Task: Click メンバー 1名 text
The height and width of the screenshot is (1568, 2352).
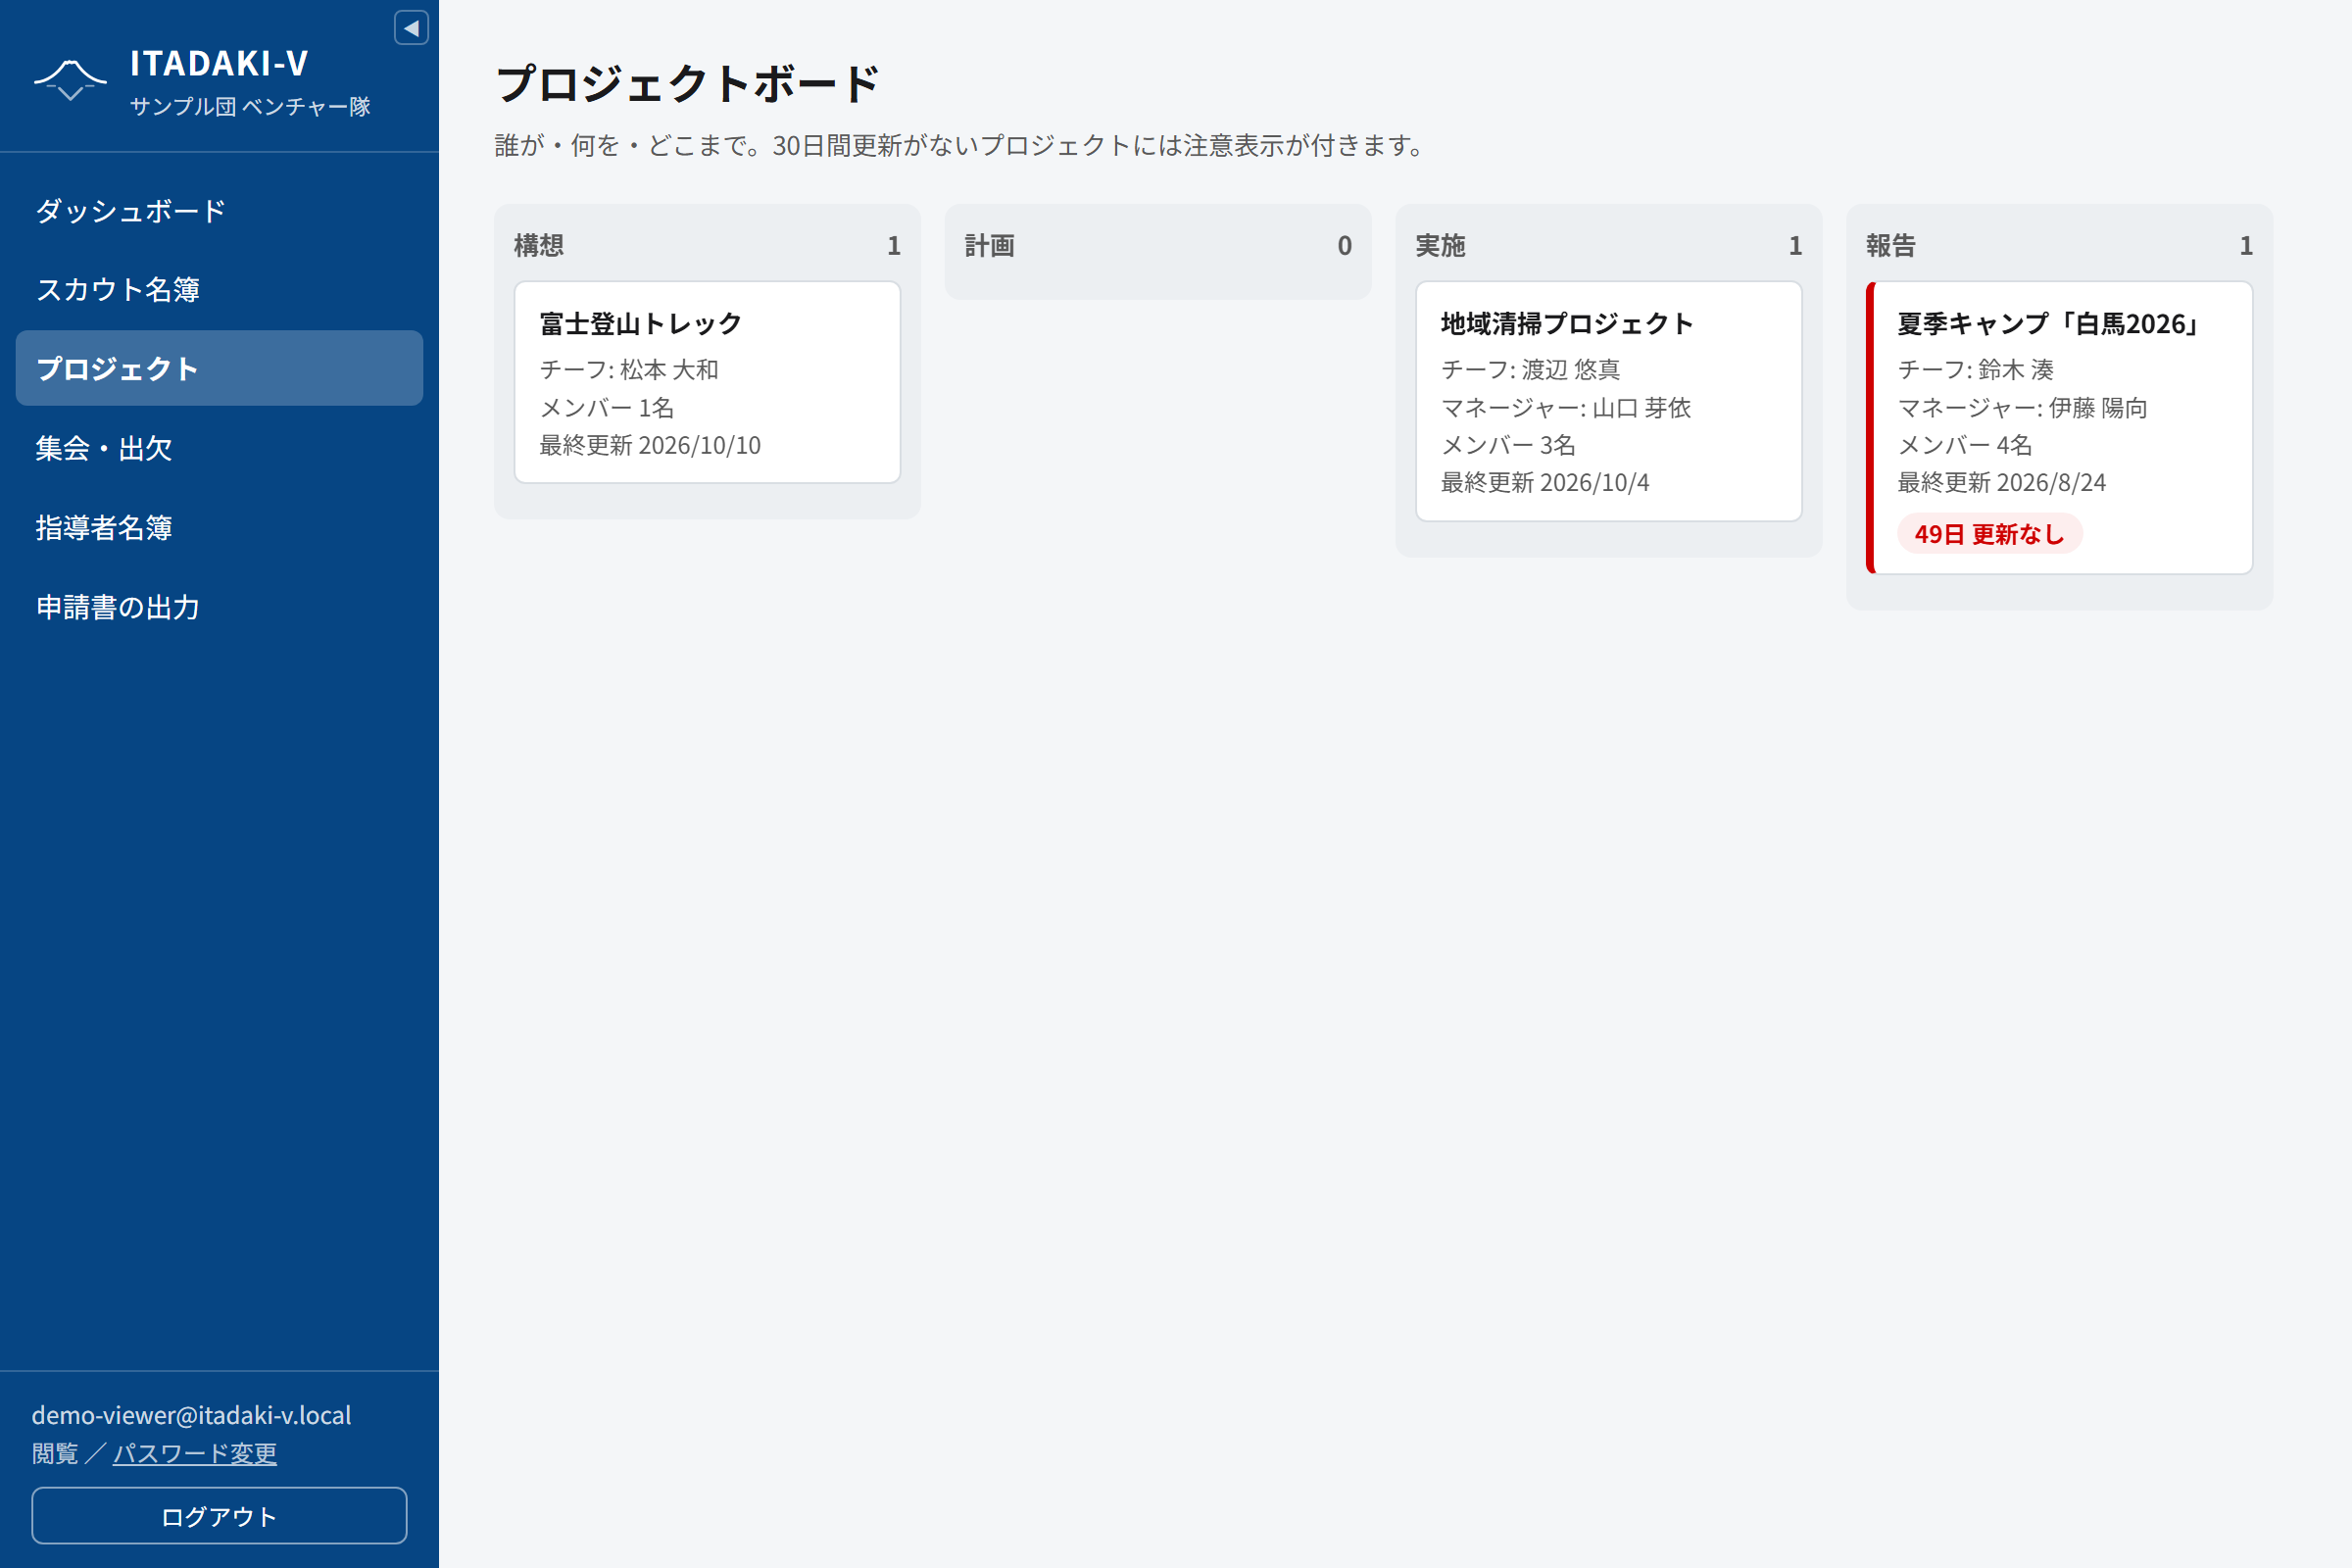Action: [x=607, y=408]
